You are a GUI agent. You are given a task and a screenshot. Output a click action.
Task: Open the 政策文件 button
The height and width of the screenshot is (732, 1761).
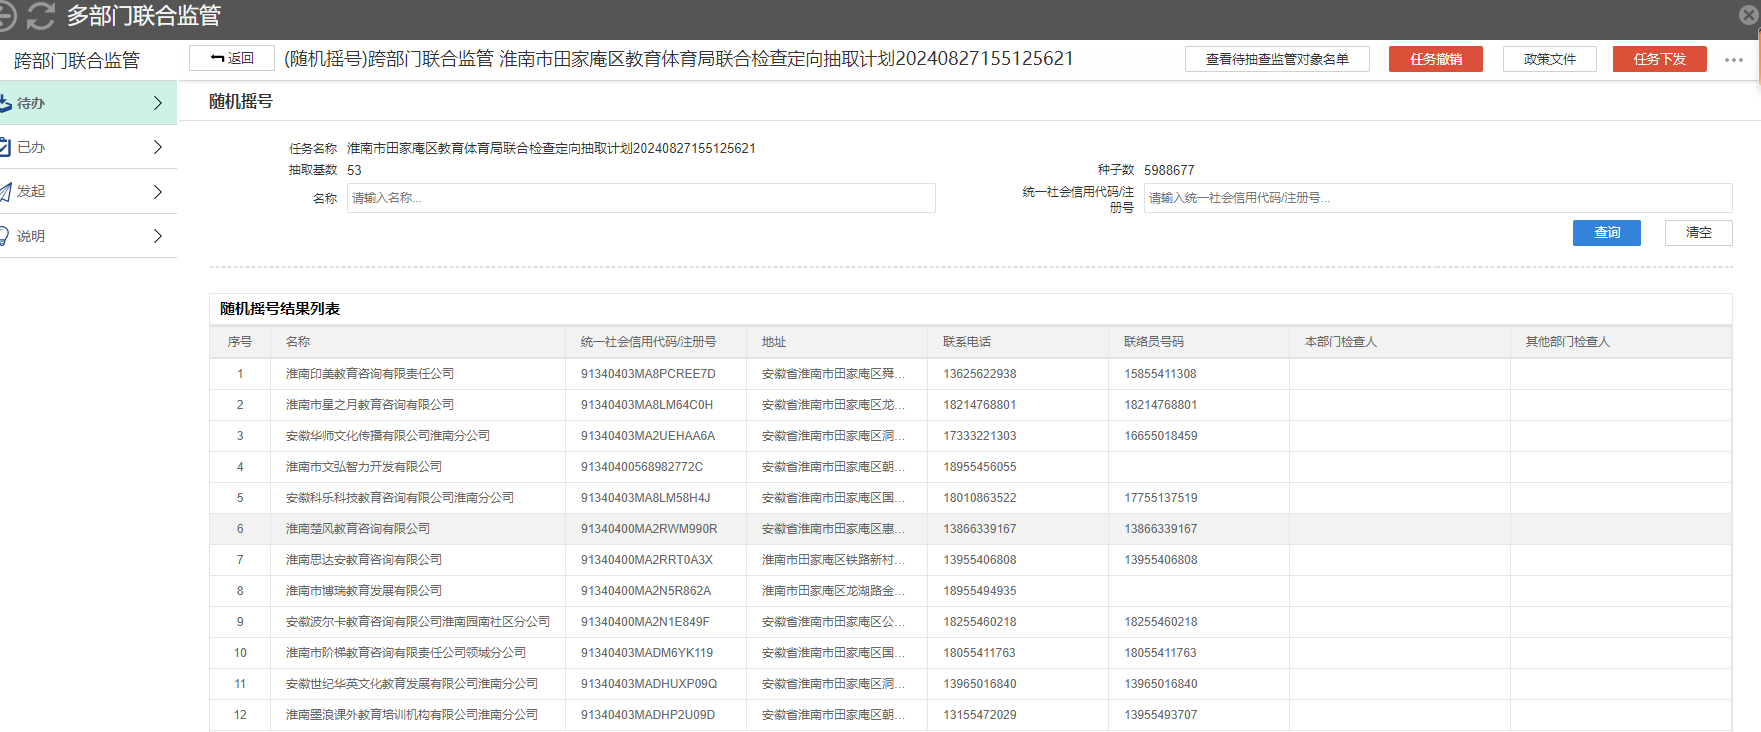tap(1550, 59)
